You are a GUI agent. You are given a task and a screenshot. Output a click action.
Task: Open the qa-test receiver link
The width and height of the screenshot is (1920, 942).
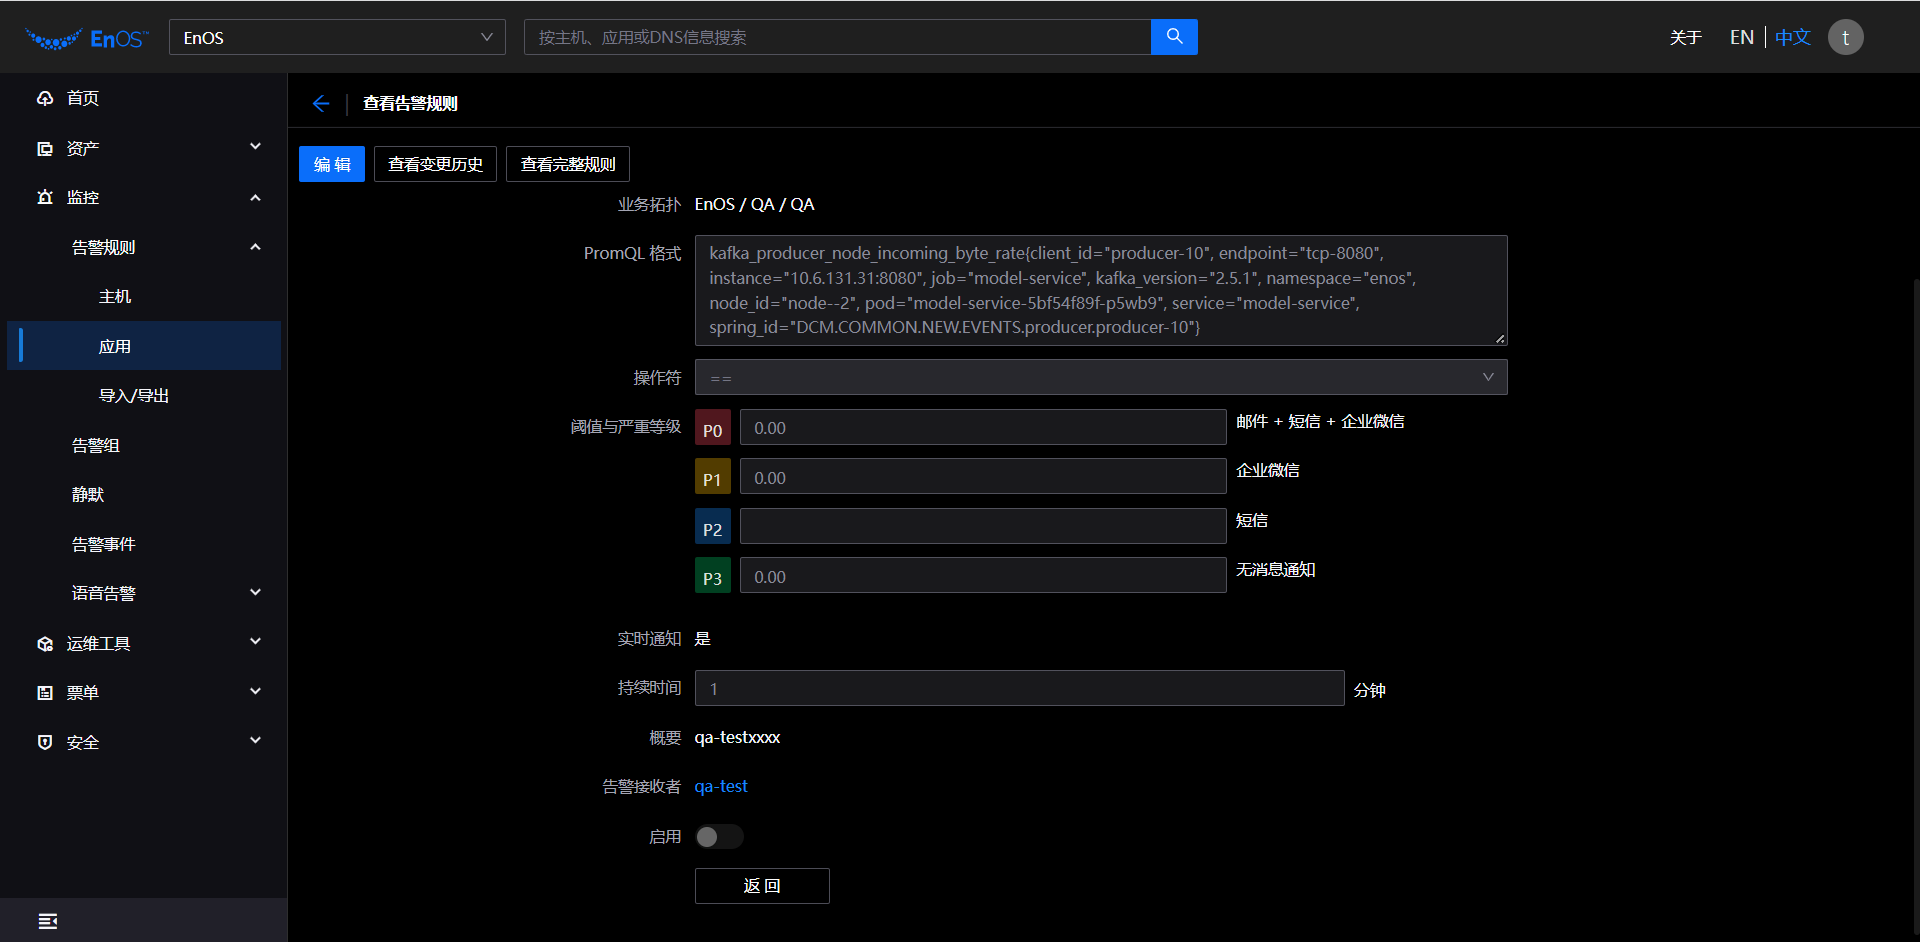click(721, 787)
